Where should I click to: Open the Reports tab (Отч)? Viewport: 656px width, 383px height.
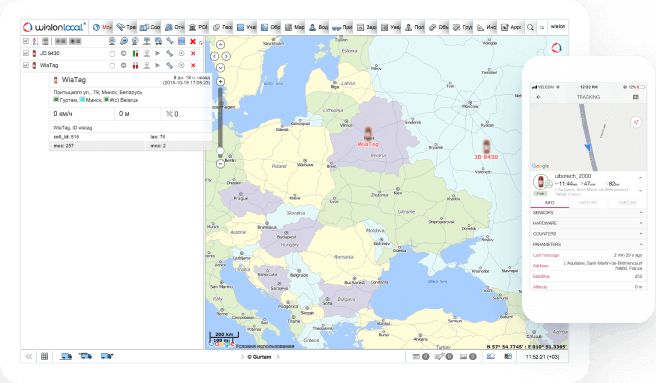(x=174, y=27)
